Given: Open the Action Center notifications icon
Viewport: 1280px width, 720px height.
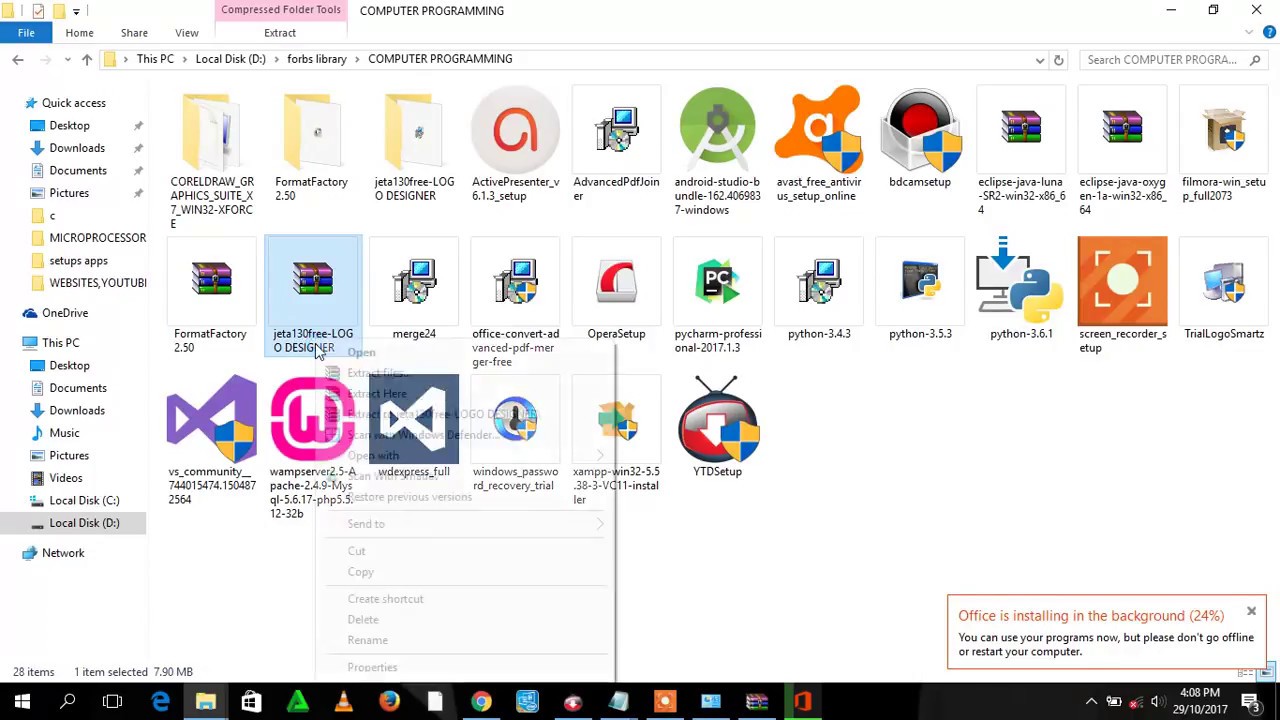Looking at the screenshot, I should tap(1251, 702).
